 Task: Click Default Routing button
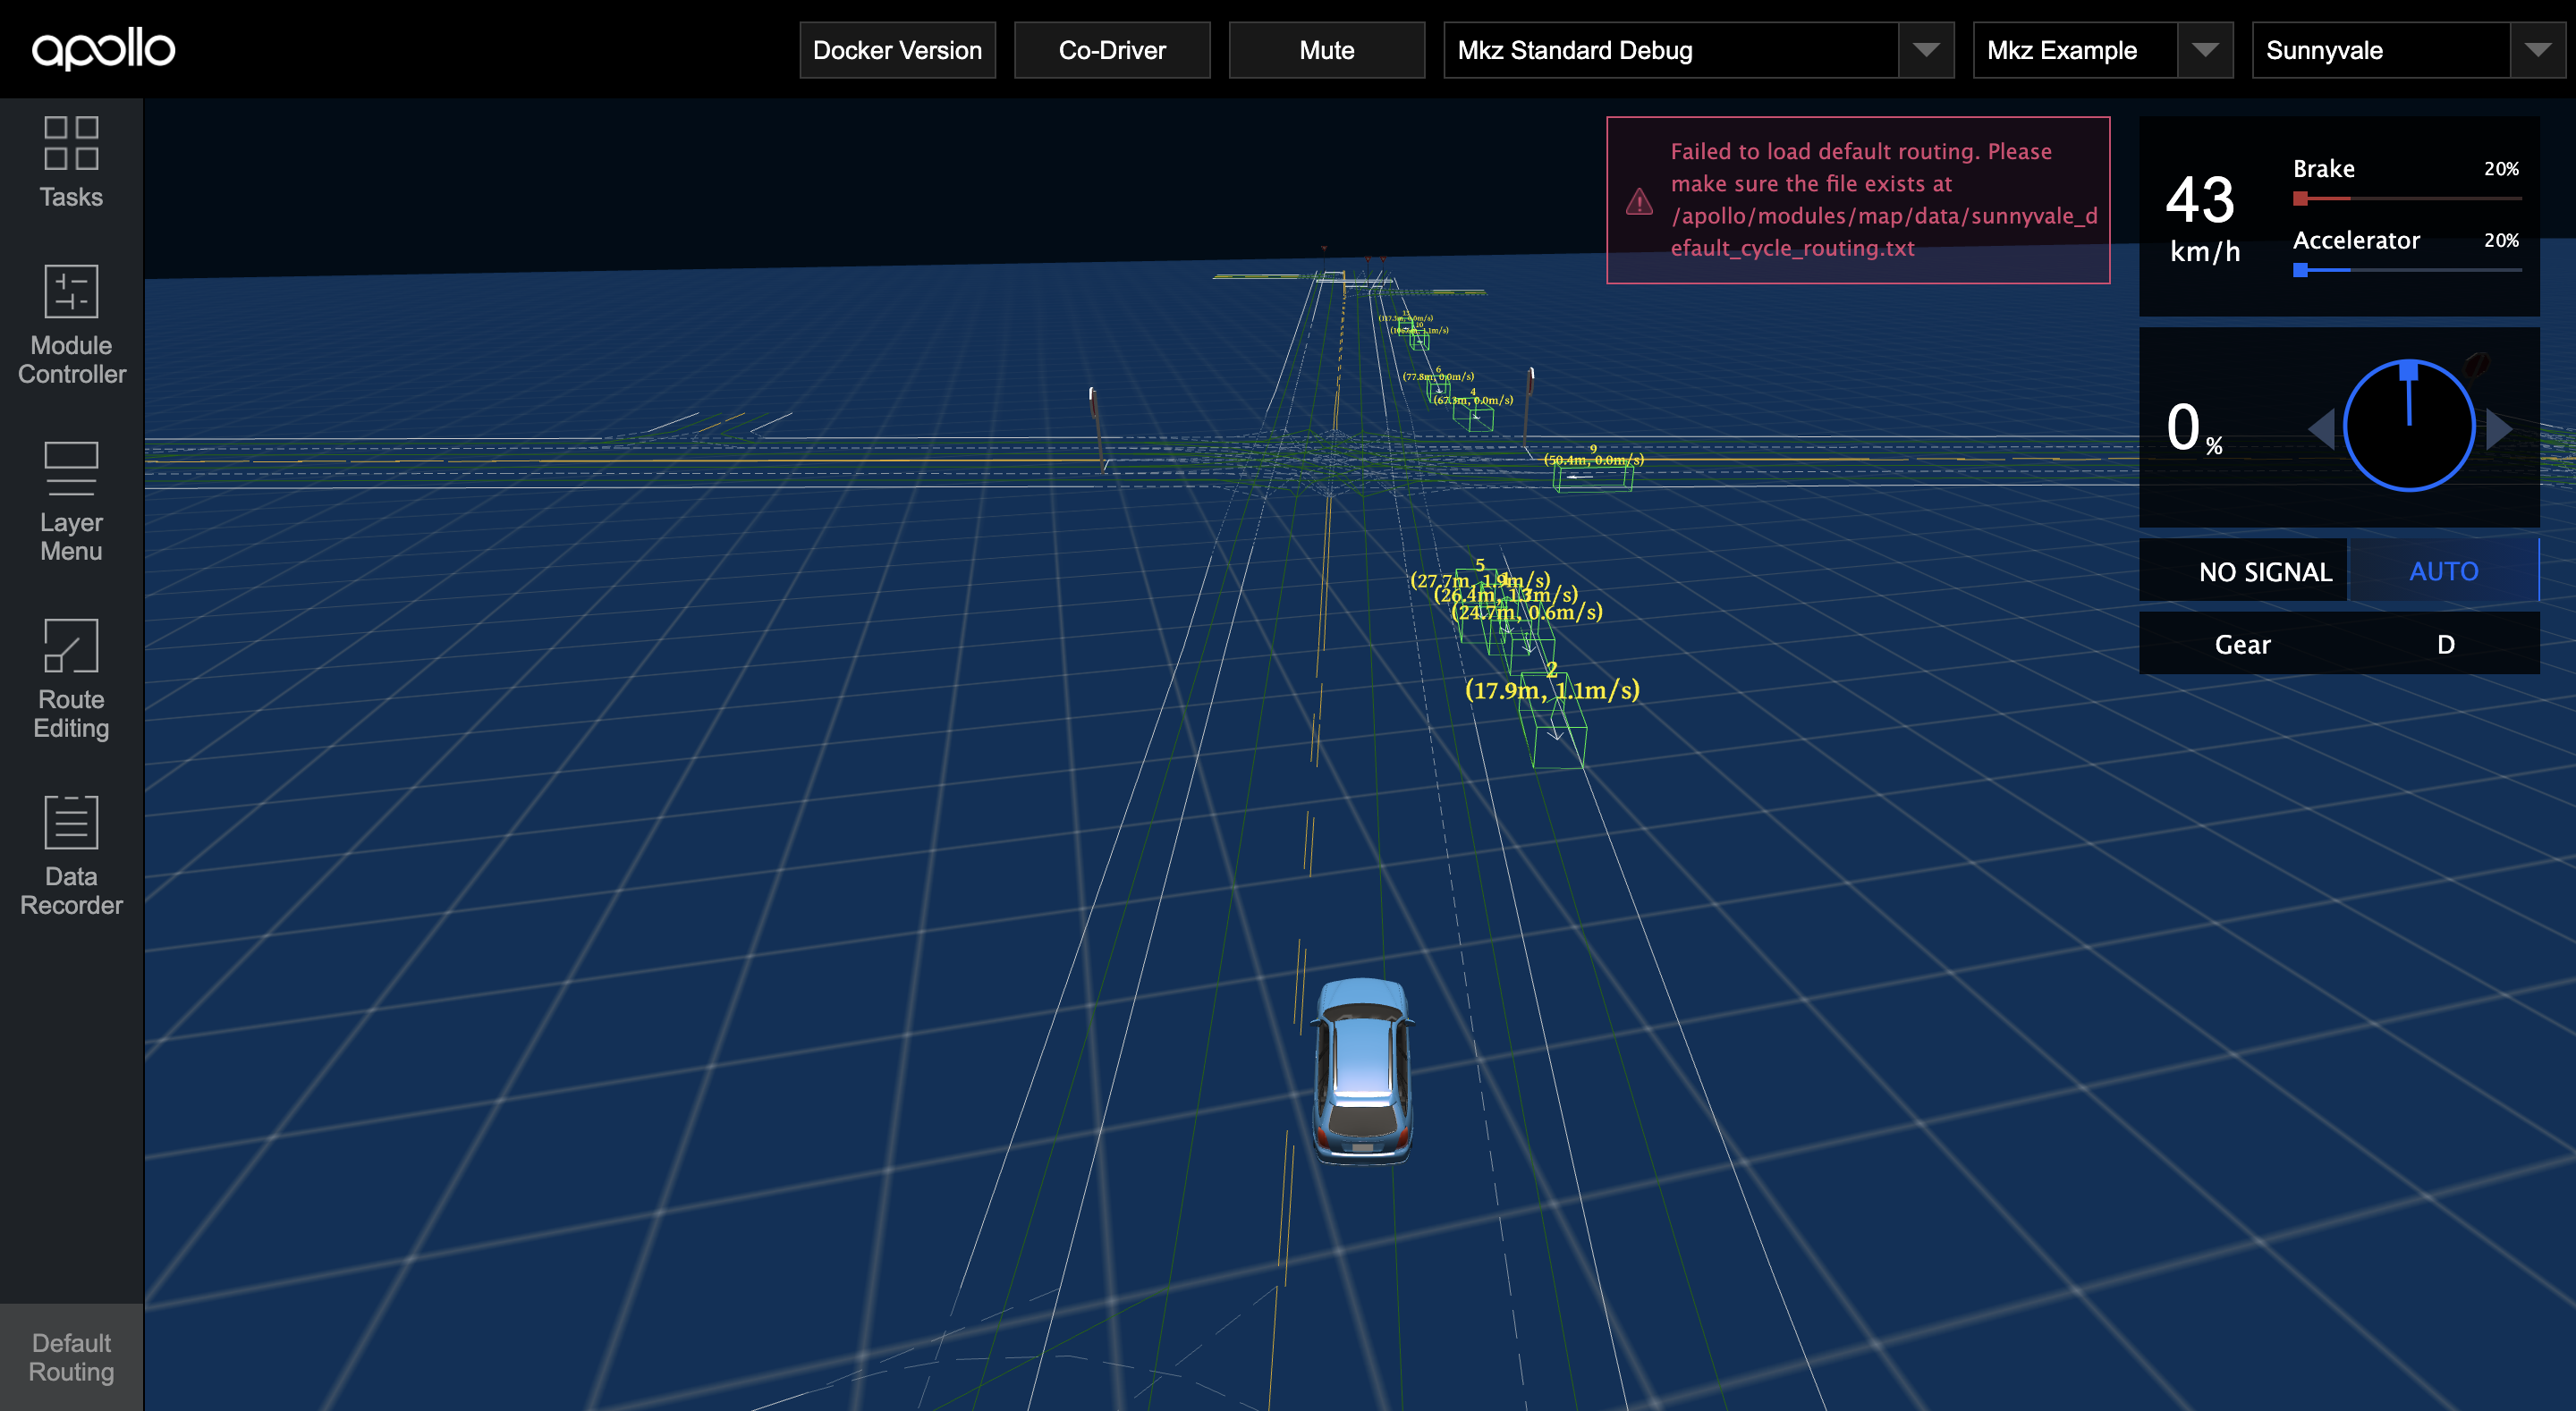coord(71,1357)
